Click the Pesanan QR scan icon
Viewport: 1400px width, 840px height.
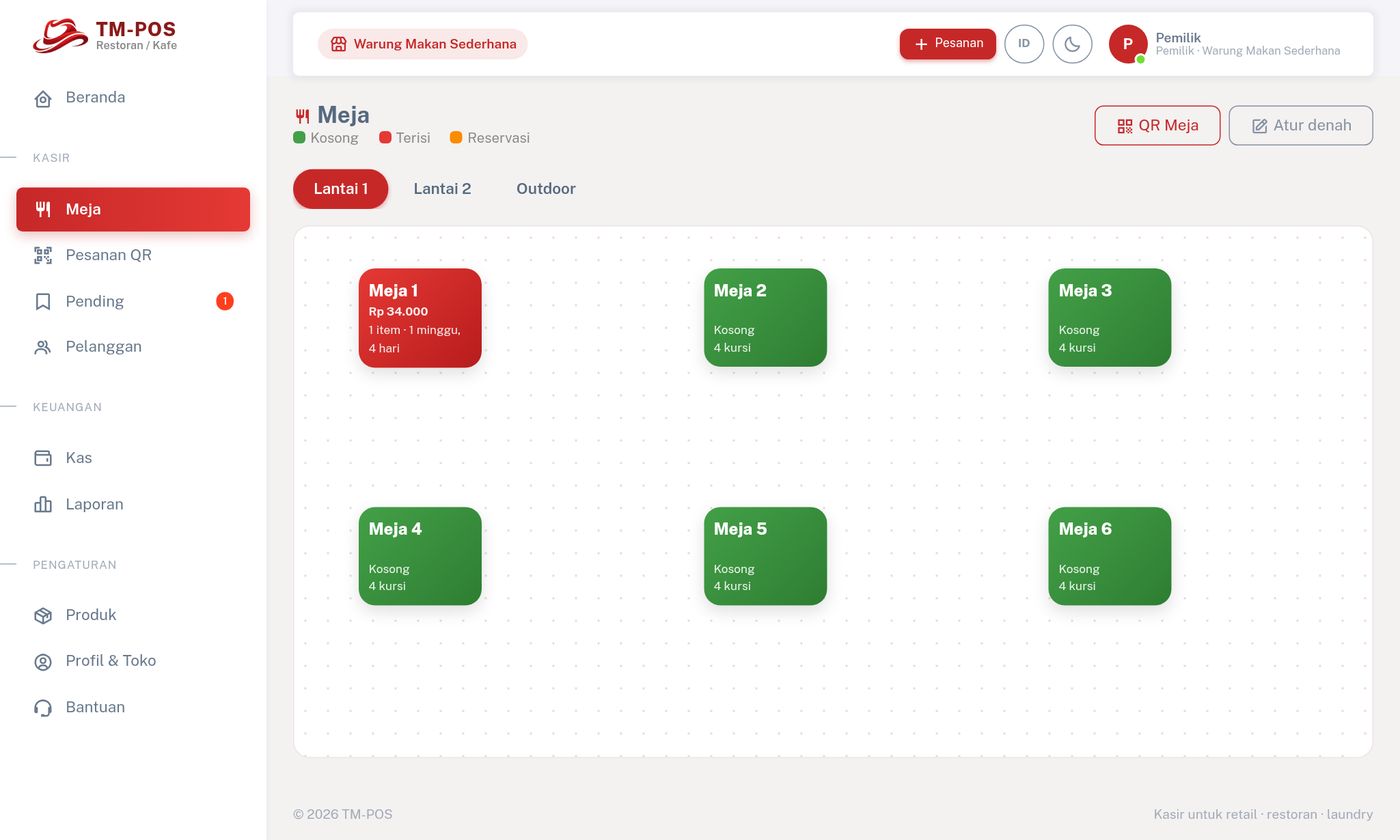pos(43,255)
